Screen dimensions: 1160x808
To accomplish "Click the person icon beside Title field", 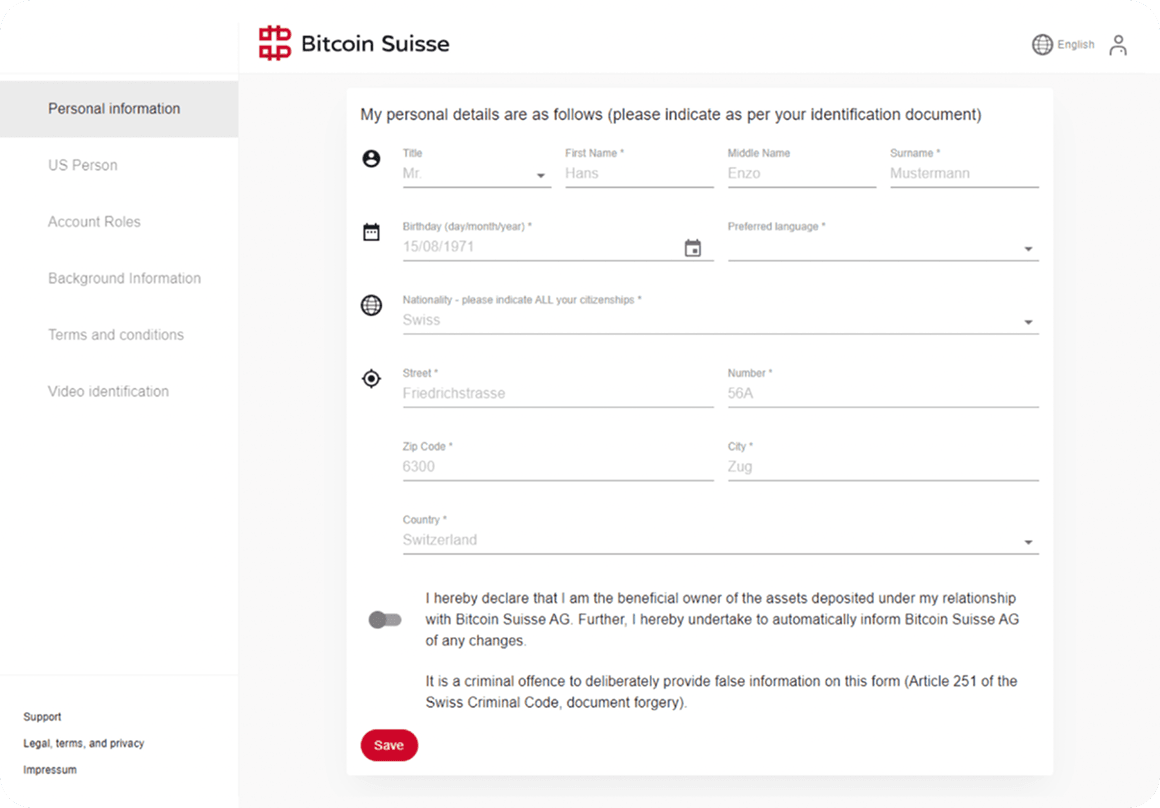I will tap(371, 159).
